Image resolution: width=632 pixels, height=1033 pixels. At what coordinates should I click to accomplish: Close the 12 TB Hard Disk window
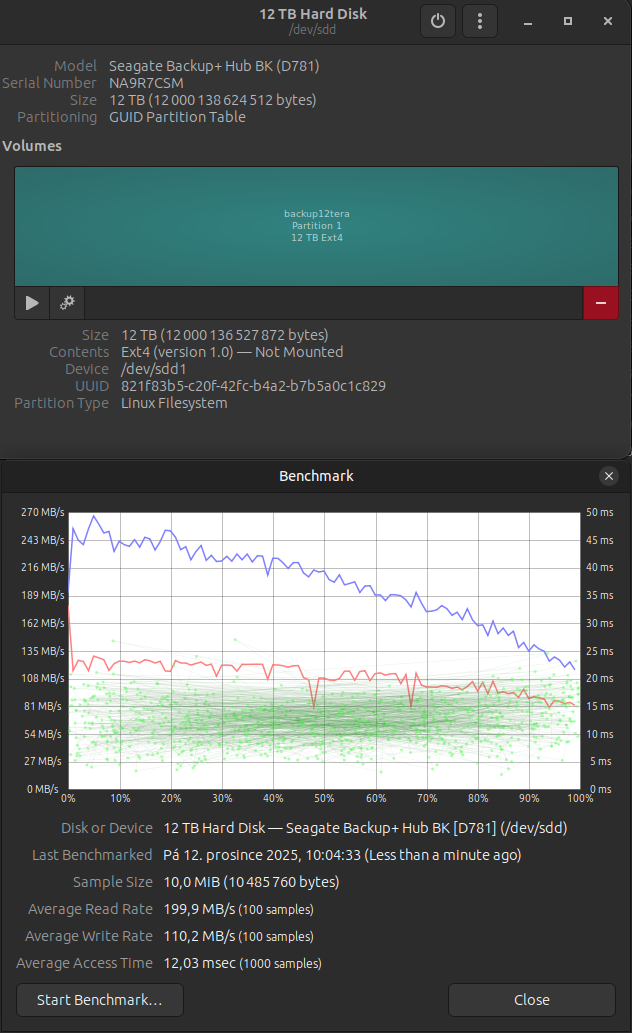pos(608,21)
